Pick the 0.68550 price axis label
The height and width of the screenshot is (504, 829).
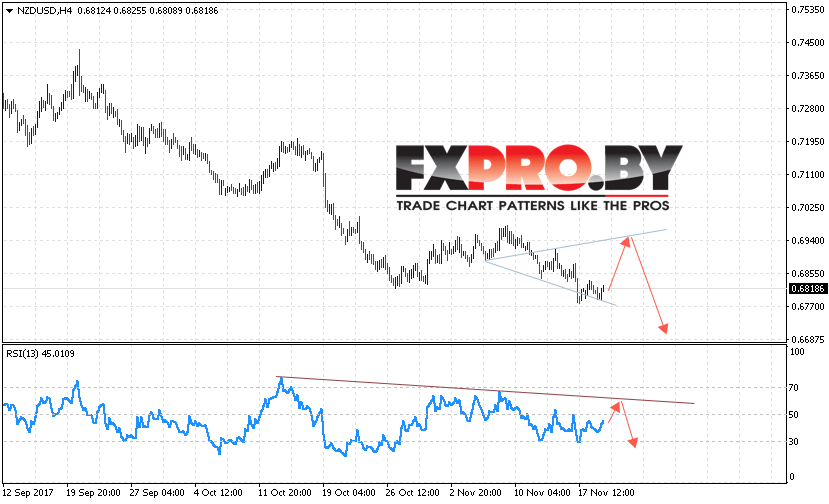[808, 273]
